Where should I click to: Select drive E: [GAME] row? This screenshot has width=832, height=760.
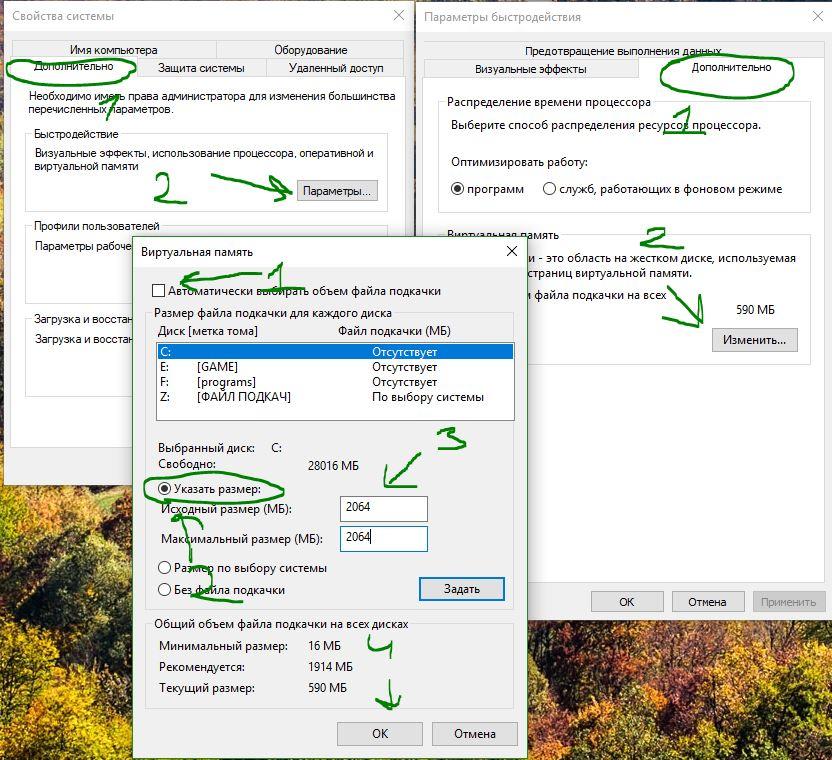coord(335,367)
